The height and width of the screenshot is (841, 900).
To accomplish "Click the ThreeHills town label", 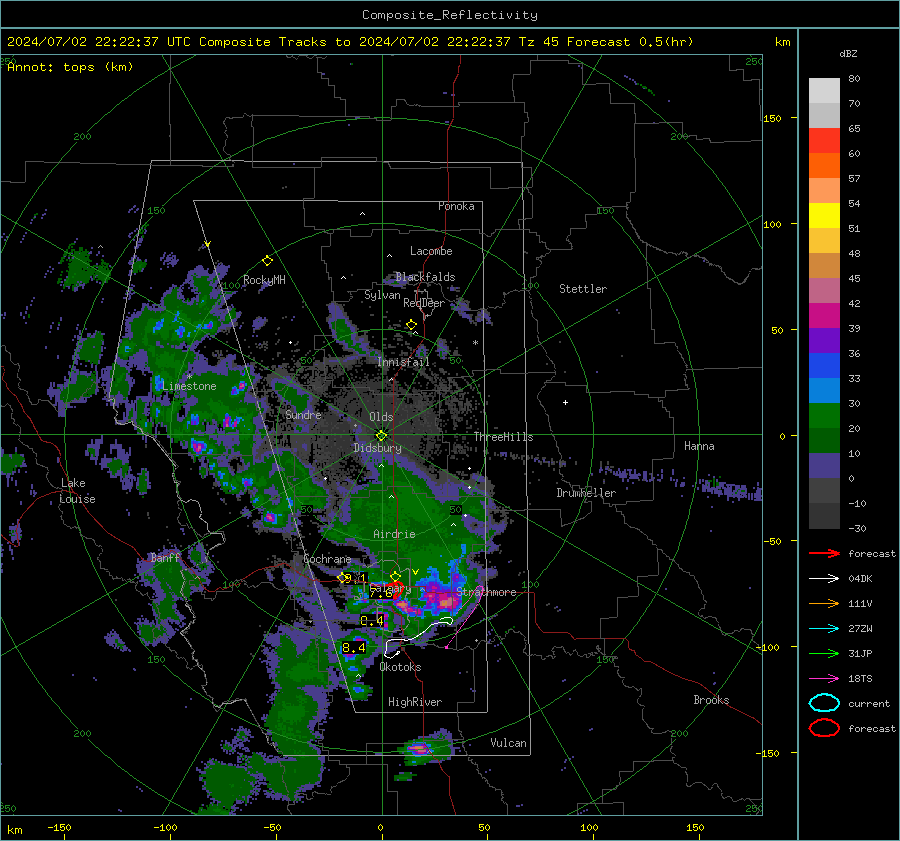I will (503, 437).
